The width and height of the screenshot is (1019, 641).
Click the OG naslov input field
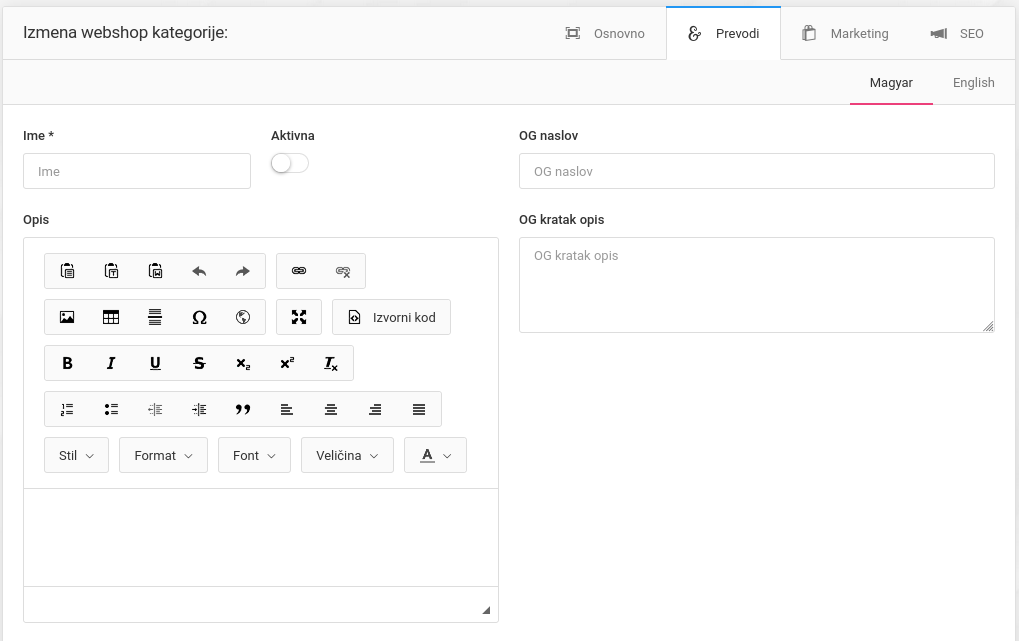tap(756, 171)
